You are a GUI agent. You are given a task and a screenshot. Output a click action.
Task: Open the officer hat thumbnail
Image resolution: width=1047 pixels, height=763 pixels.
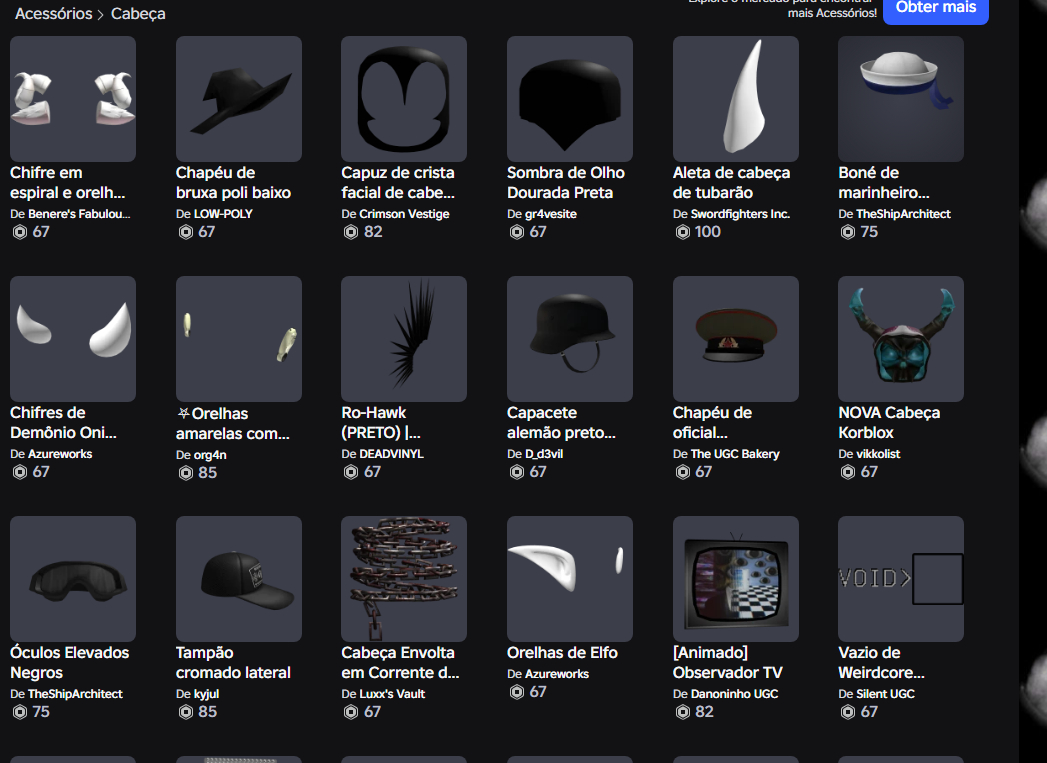click(736, 339)
